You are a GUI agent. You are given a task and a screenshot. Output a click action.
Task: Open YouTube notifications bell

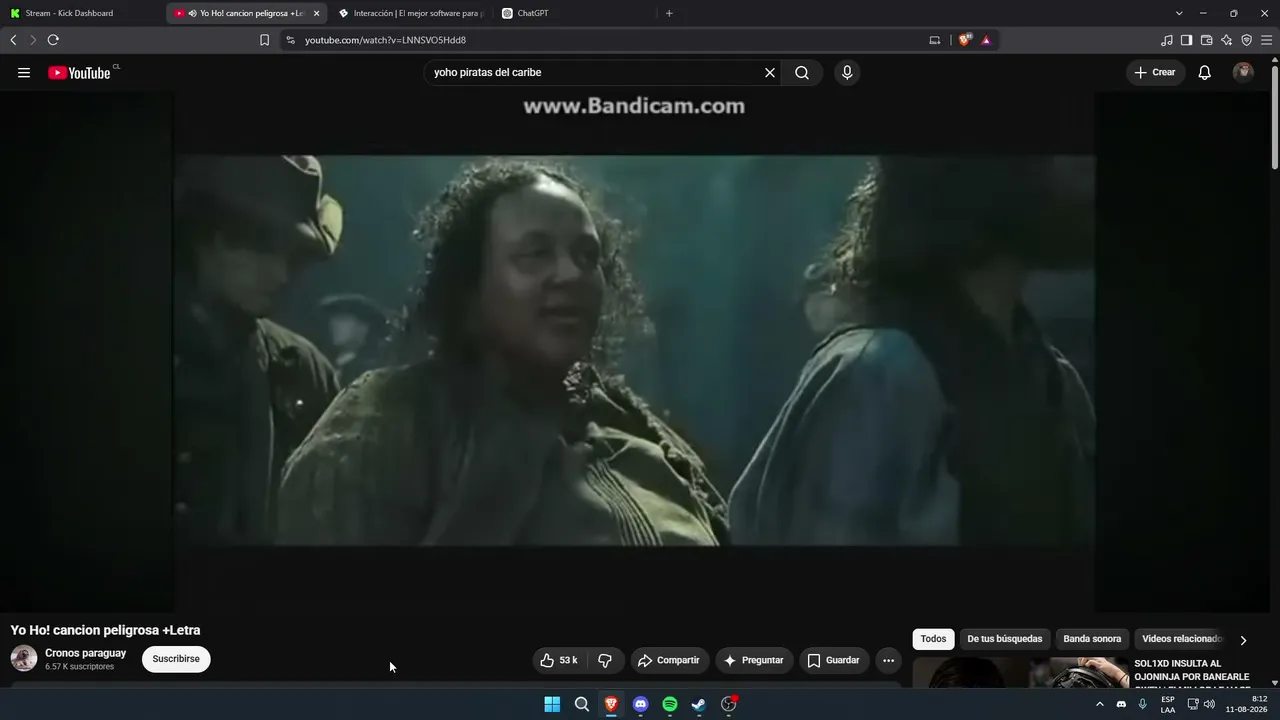(1205, 73)
